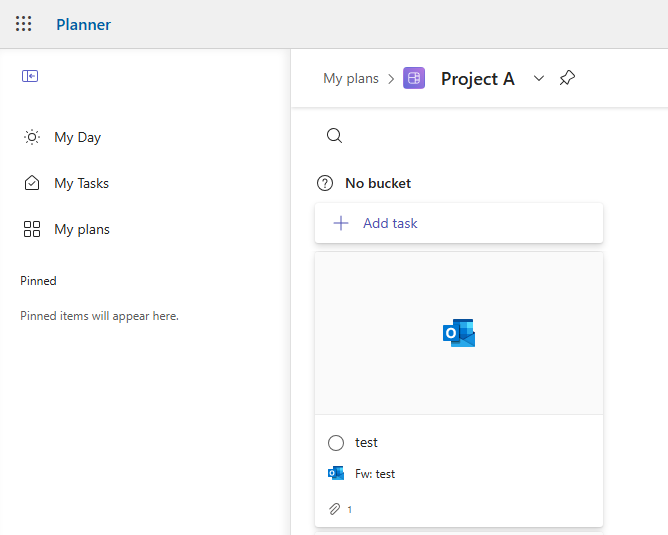Image resolution: width=668 pixels, height=535 pixels.
Task: Open the app launcher grid icon
Action: 24,24
